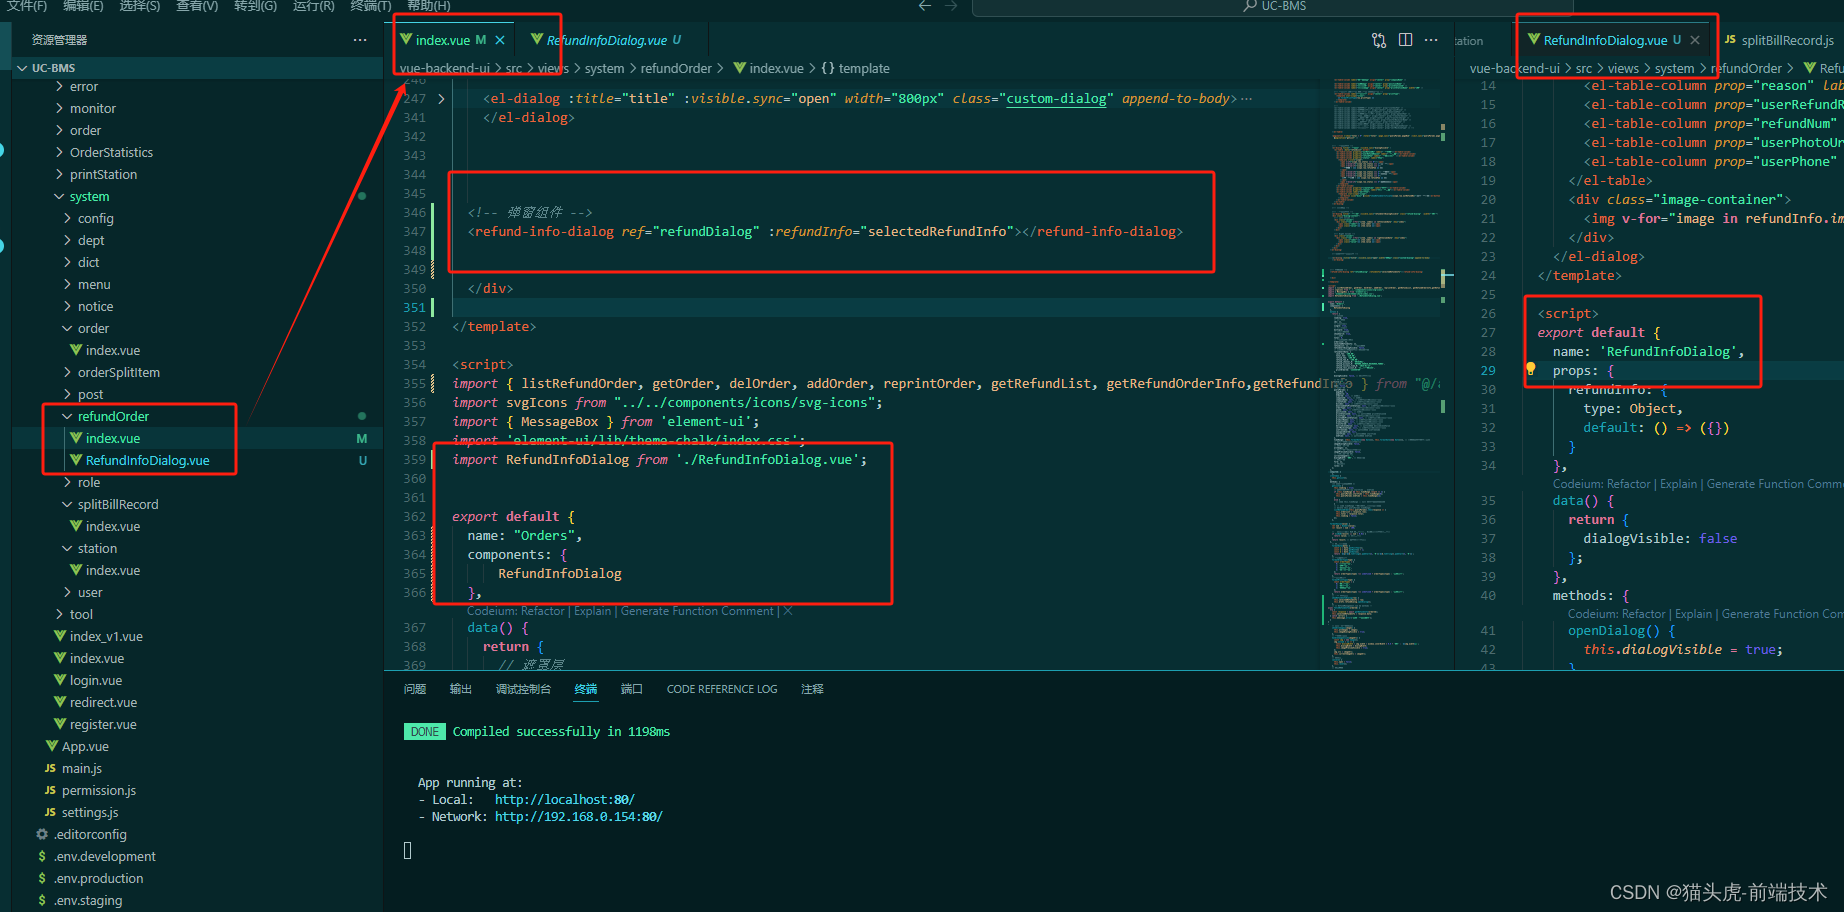The height and width of the screenshot is (912, 1844).
Task: Open the editor more-actions "..." icon
Action: pos(1431,40)
